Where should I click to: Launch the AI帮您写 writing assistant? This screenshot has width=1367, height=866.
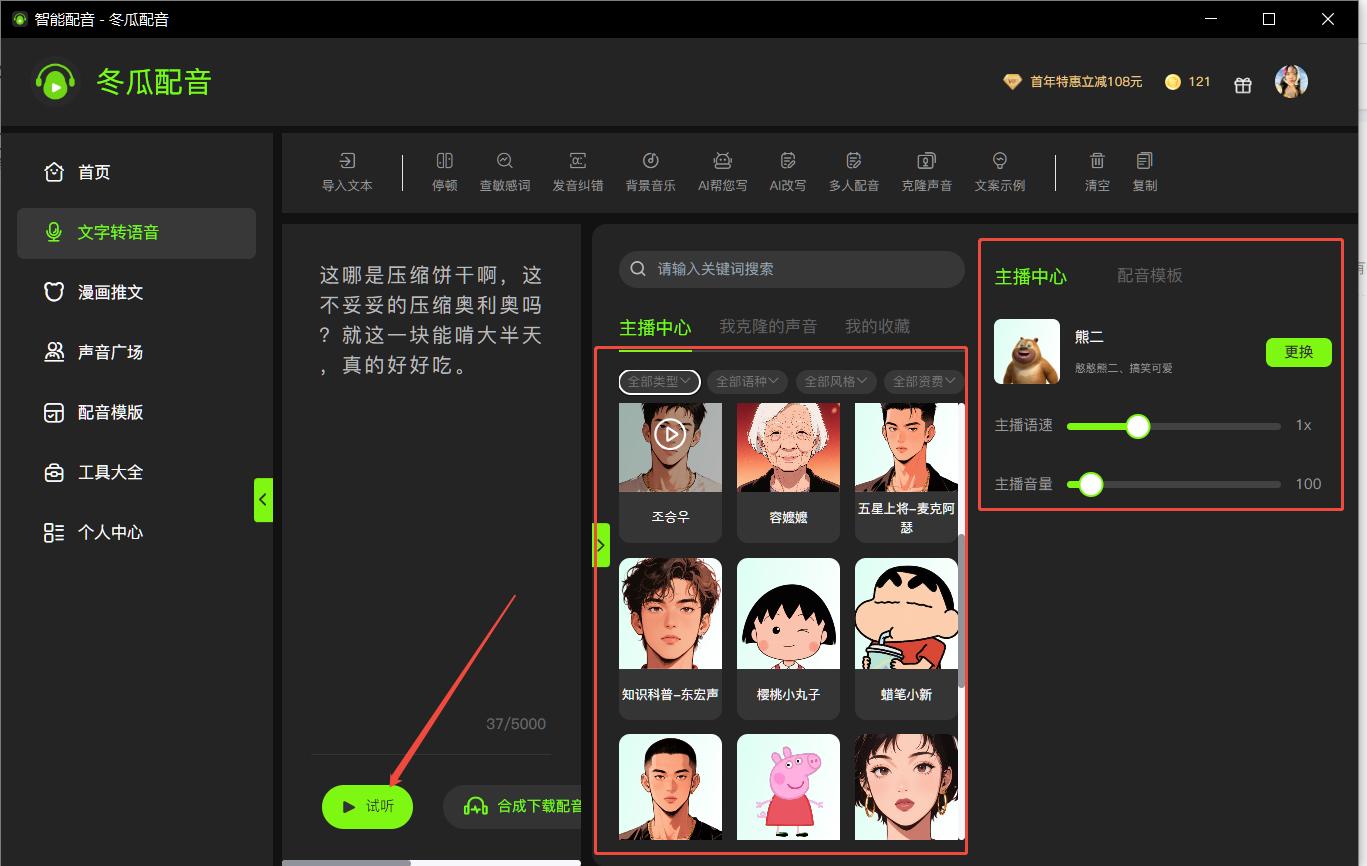(722, 170)
